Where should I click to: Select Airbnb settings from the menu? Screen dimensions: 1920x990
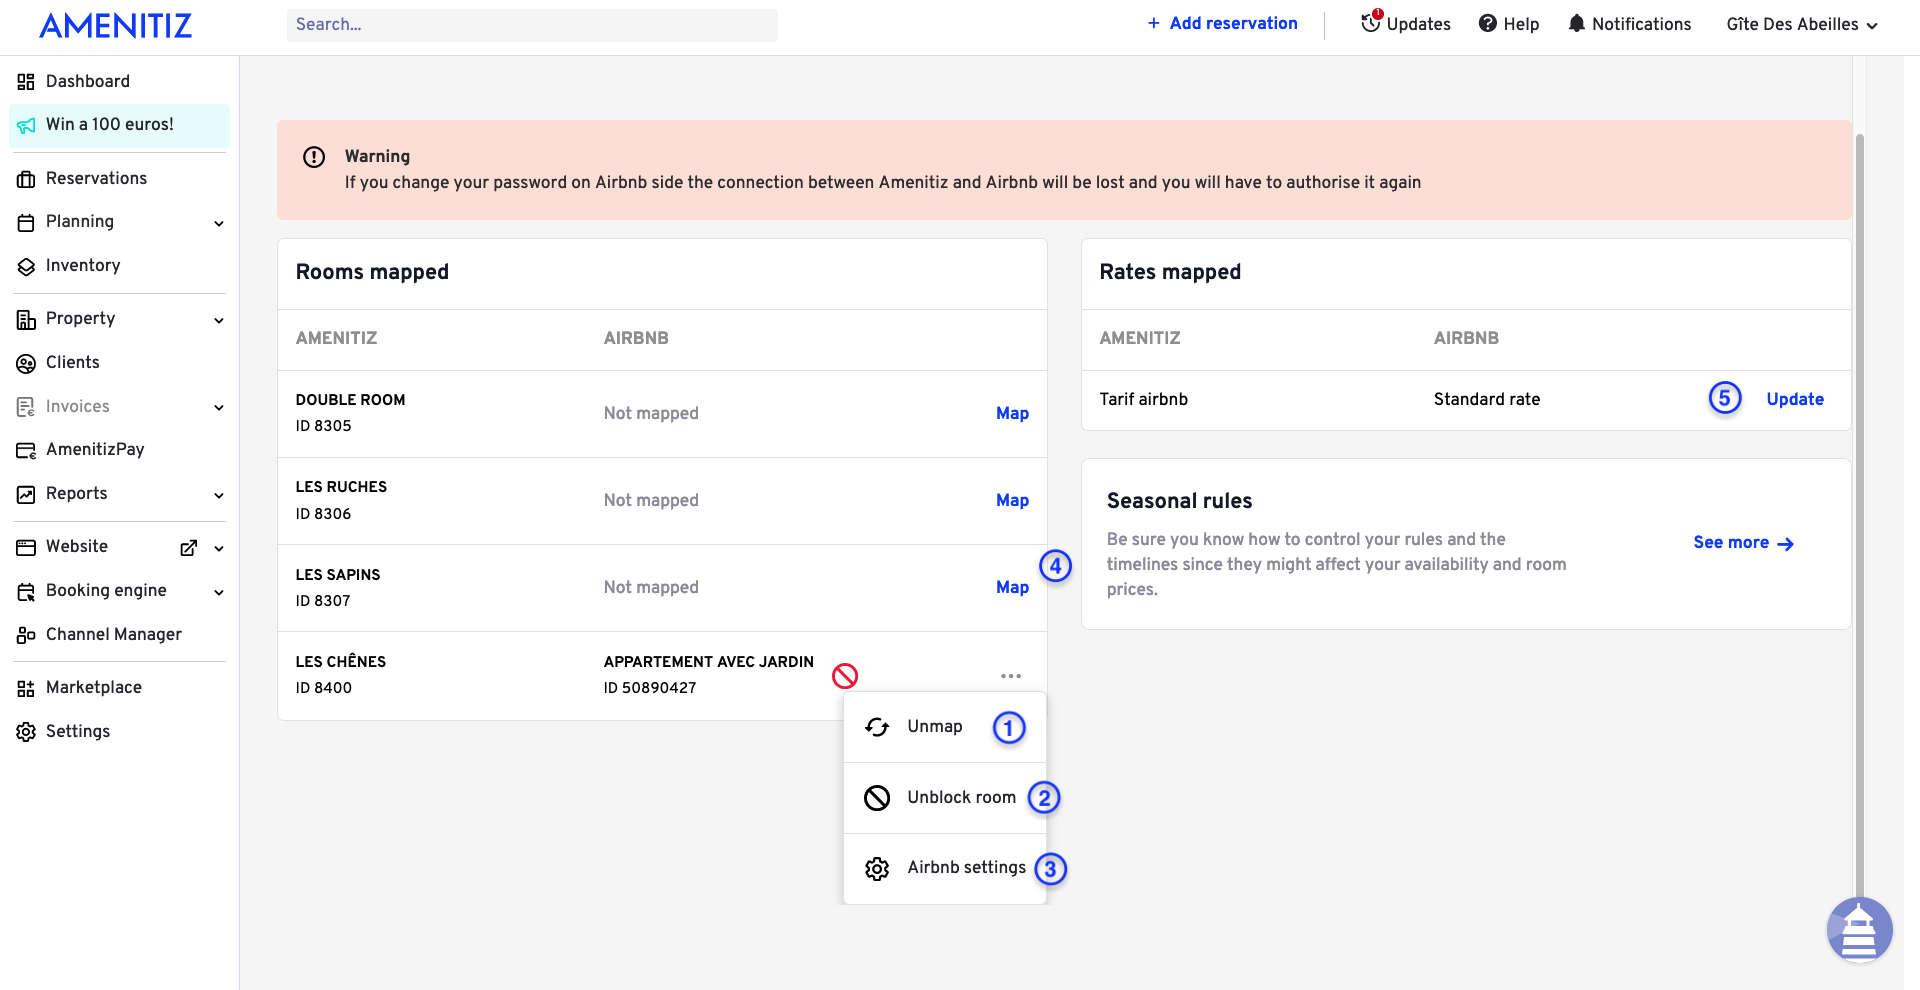click(945, 868)
